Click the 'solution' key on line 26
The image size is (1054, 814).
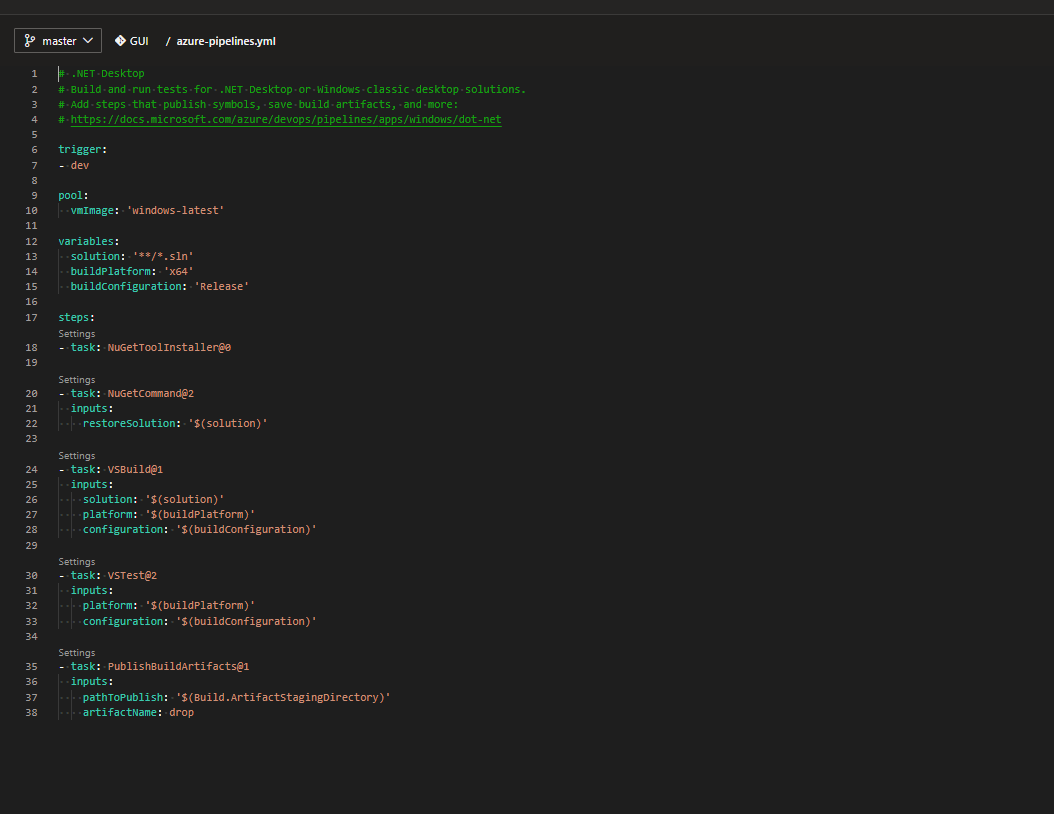pyautogui.click(x=108, y=499)
